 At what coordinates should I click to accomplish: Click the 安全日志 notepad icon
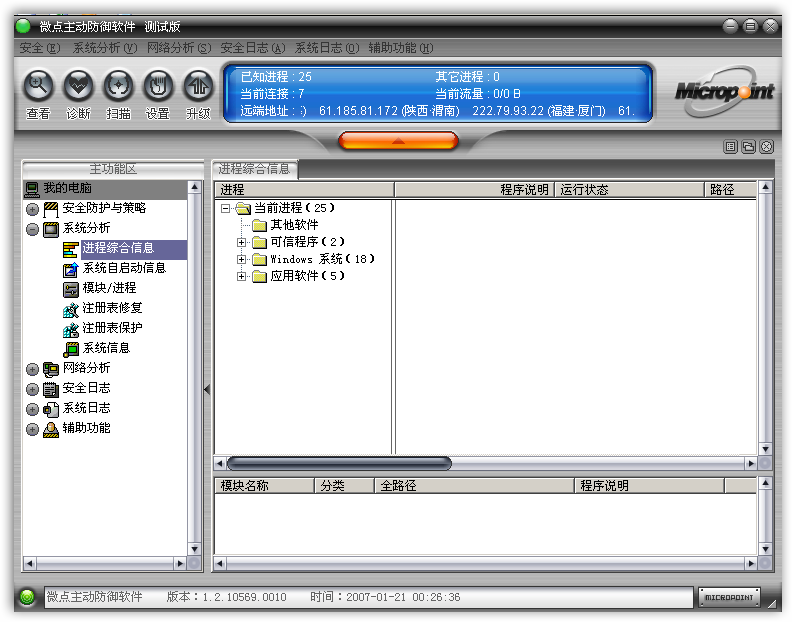point(51,389)
